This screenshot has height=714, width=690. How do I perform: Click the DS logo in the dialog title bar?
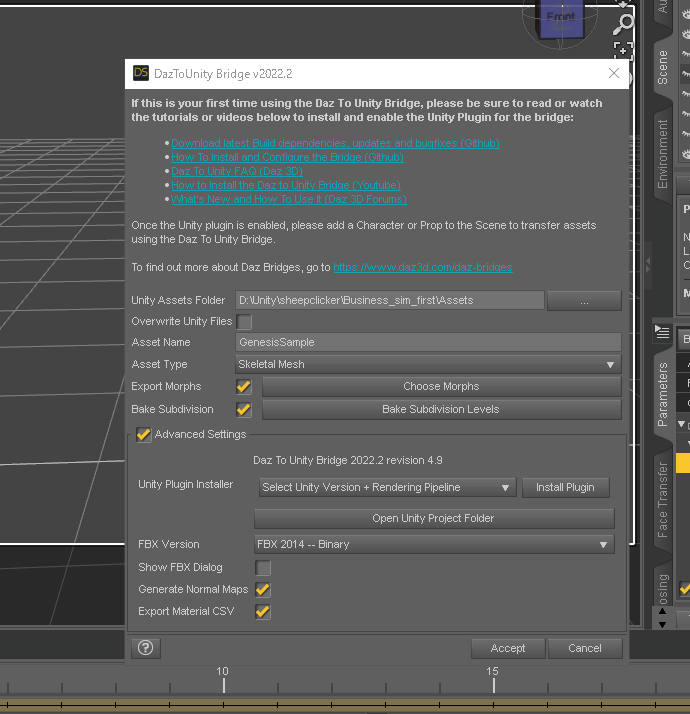coord(141,73)
